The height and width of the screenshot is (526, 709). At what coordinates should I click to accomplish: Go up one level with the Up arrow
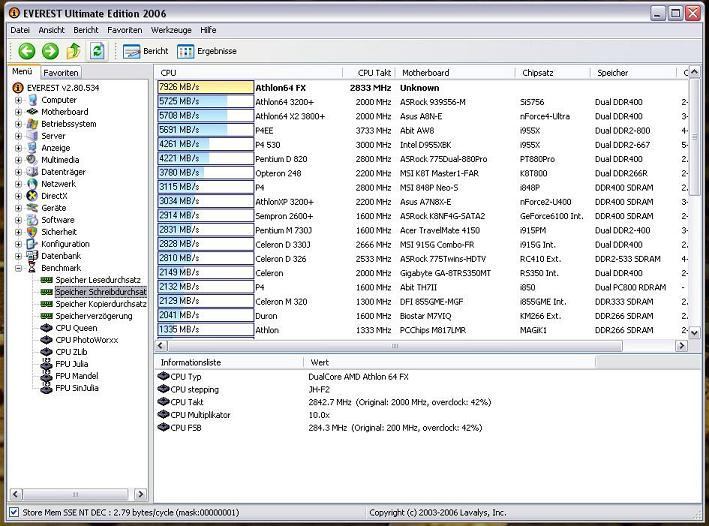(x=74, y=51)
